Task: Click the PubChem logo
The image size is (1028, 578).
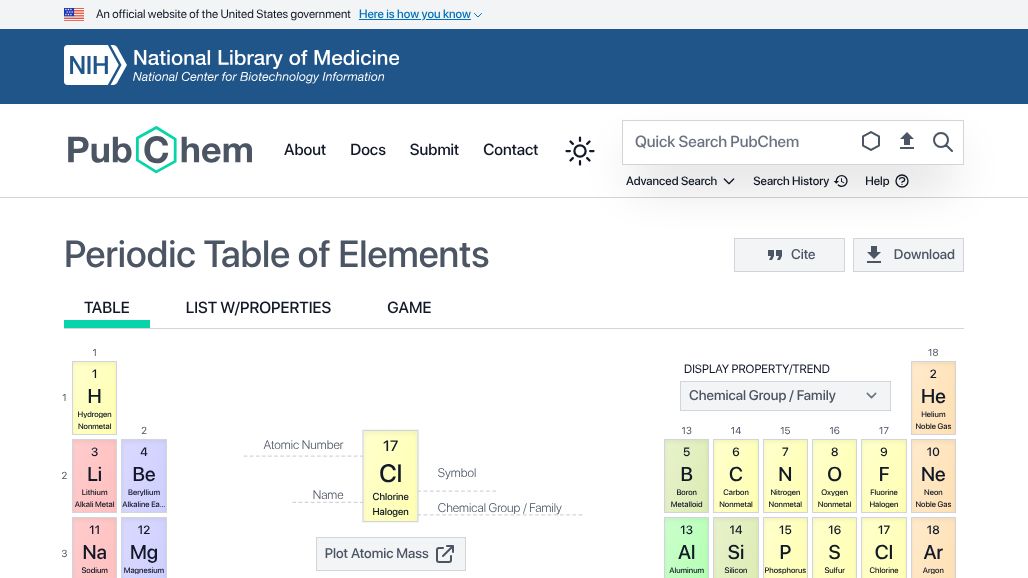Action: [160, 150]
